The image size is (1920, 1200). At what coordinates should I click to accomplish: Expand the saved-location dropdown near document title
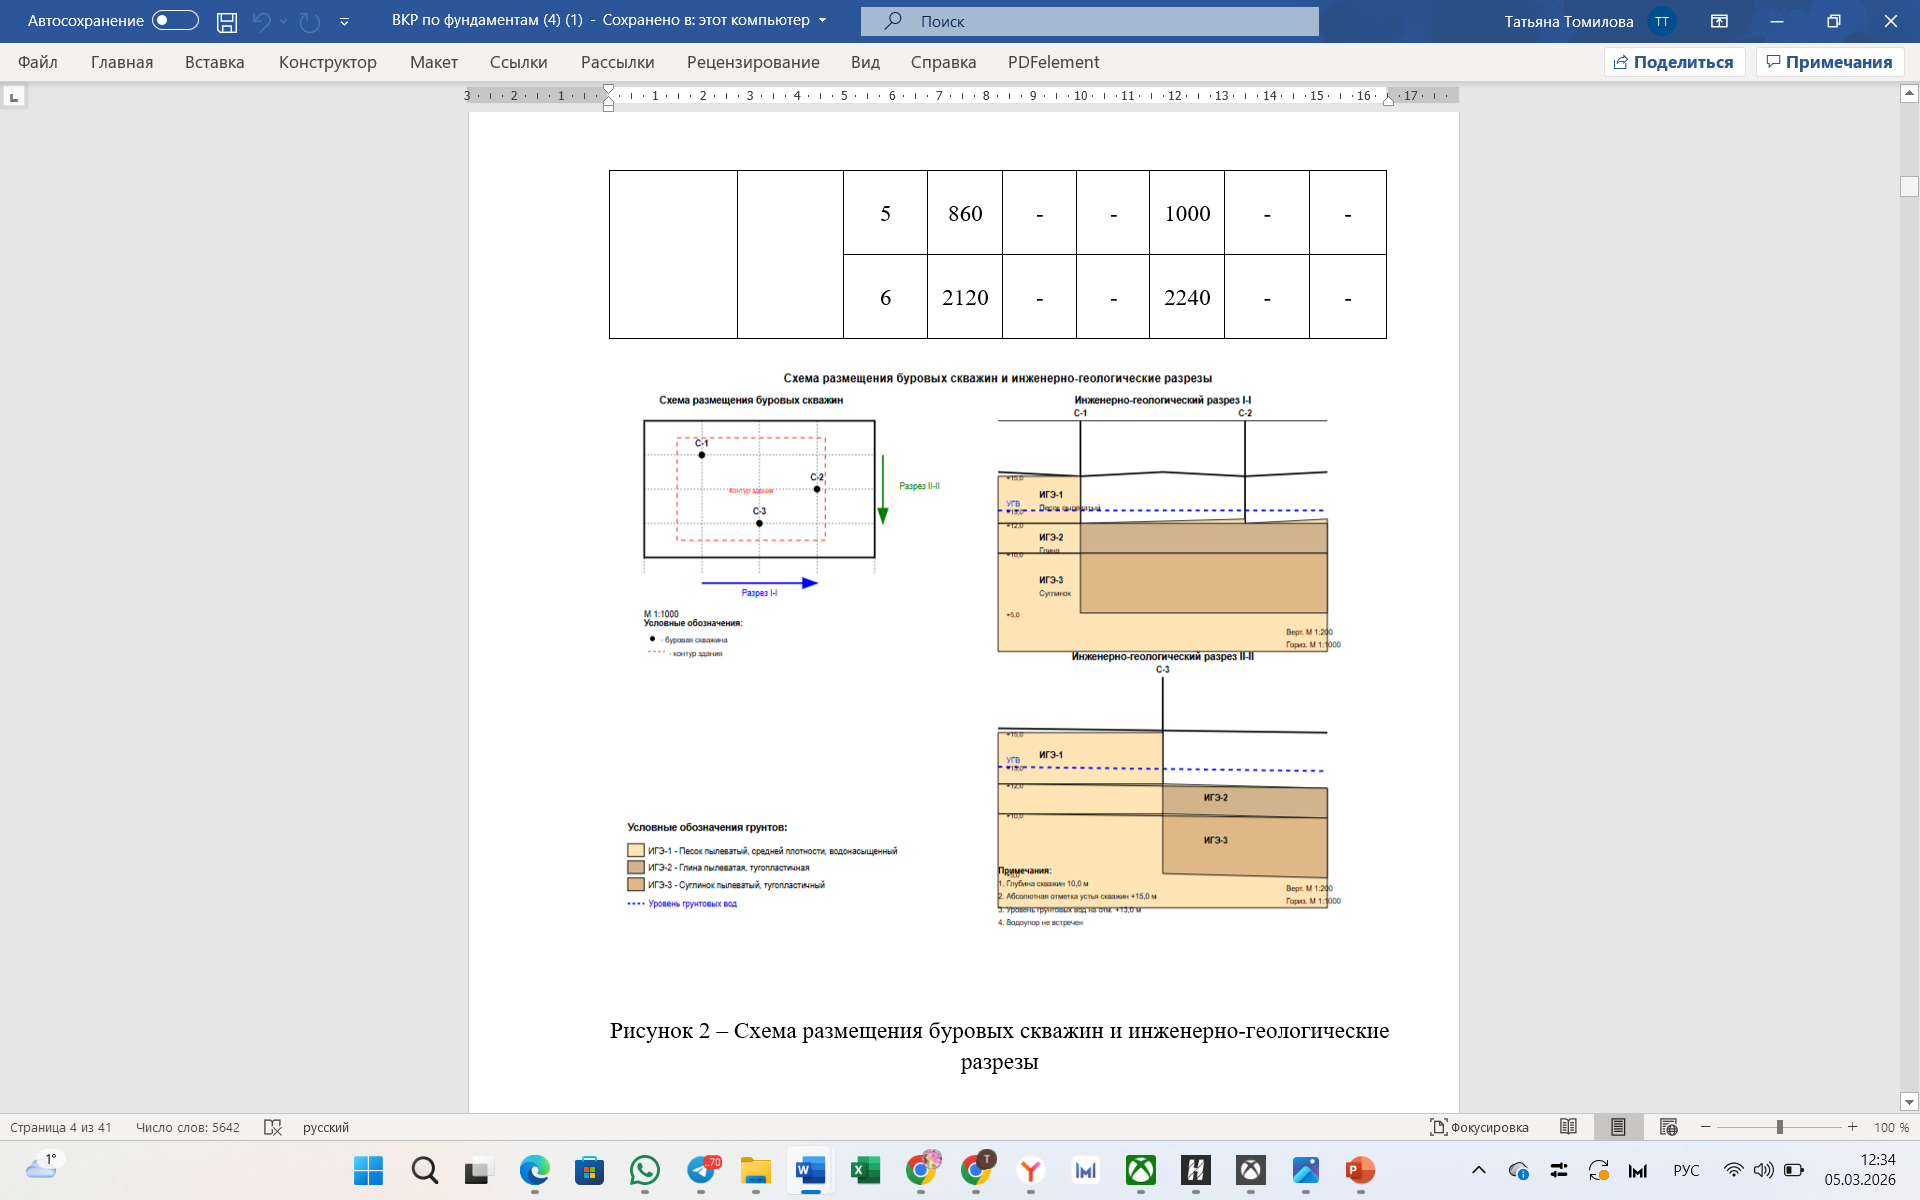(x=823, y=20)
